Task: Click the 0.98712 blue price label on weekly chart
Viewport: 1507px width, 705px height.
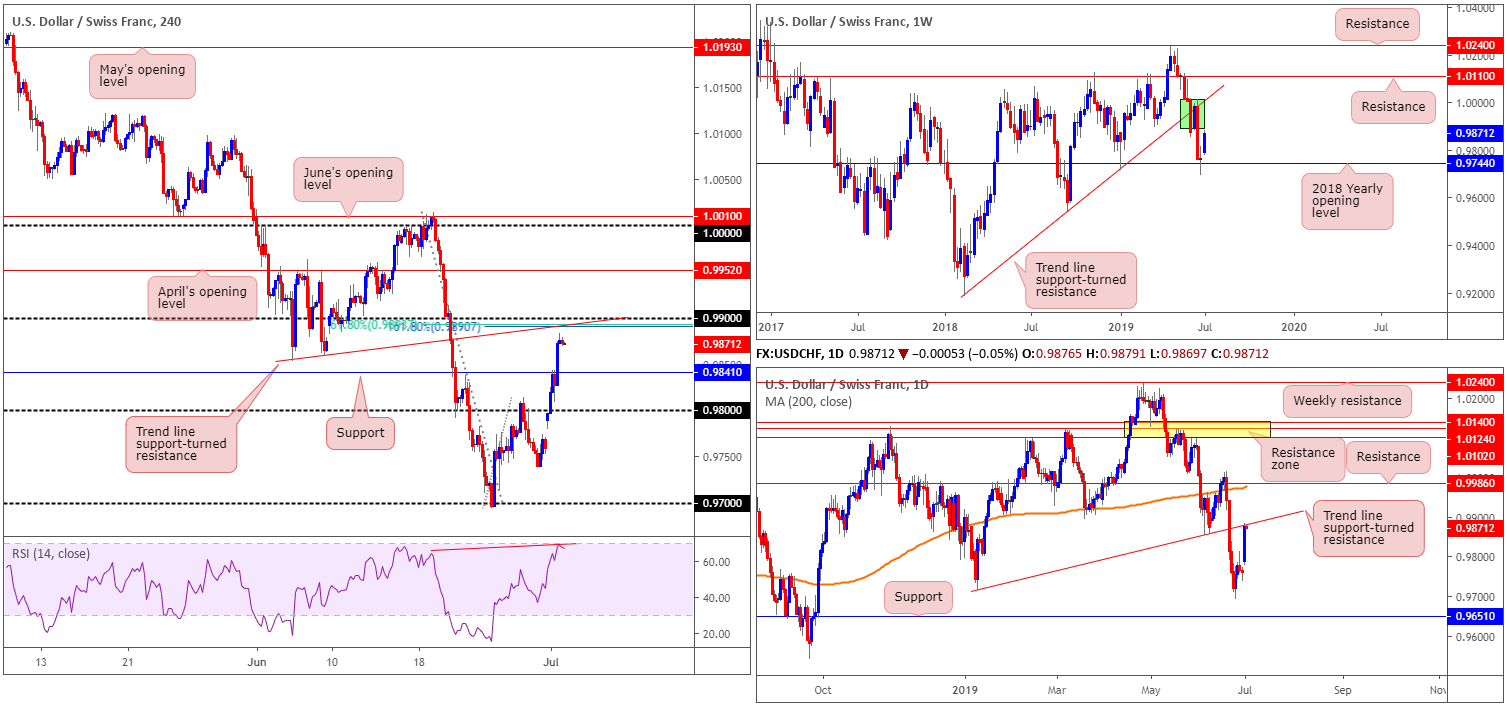Action: tap(1474, 132)
